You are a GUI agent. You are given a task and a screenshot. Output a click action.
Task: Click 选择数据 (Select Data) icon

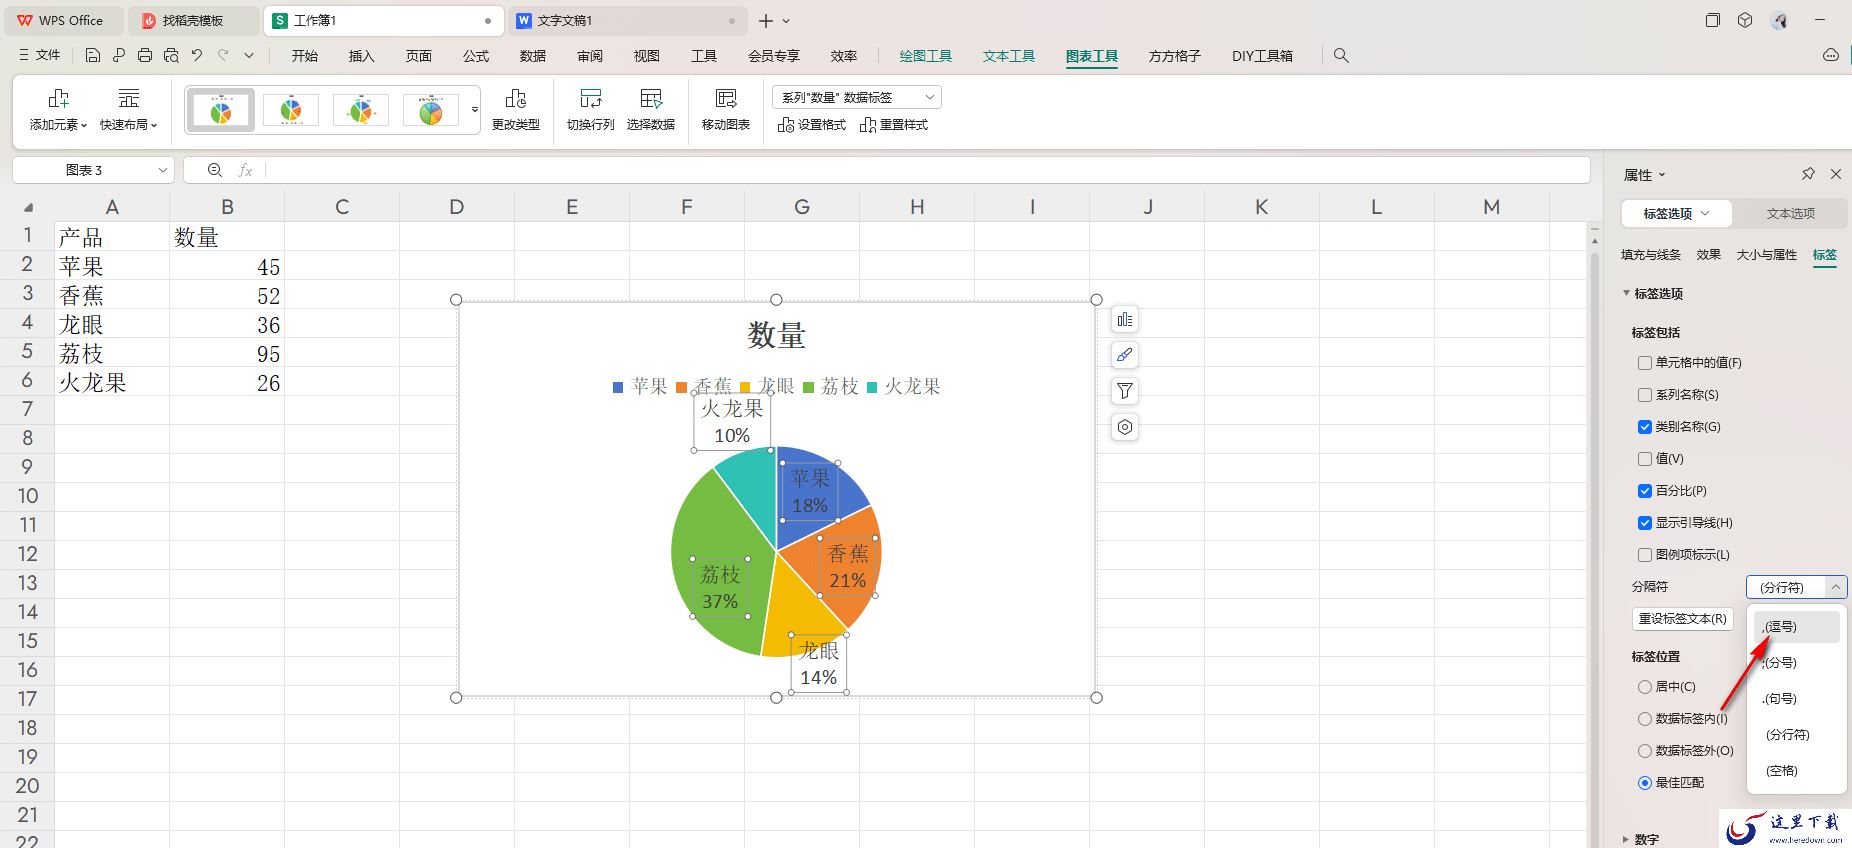tap(651, 109)
